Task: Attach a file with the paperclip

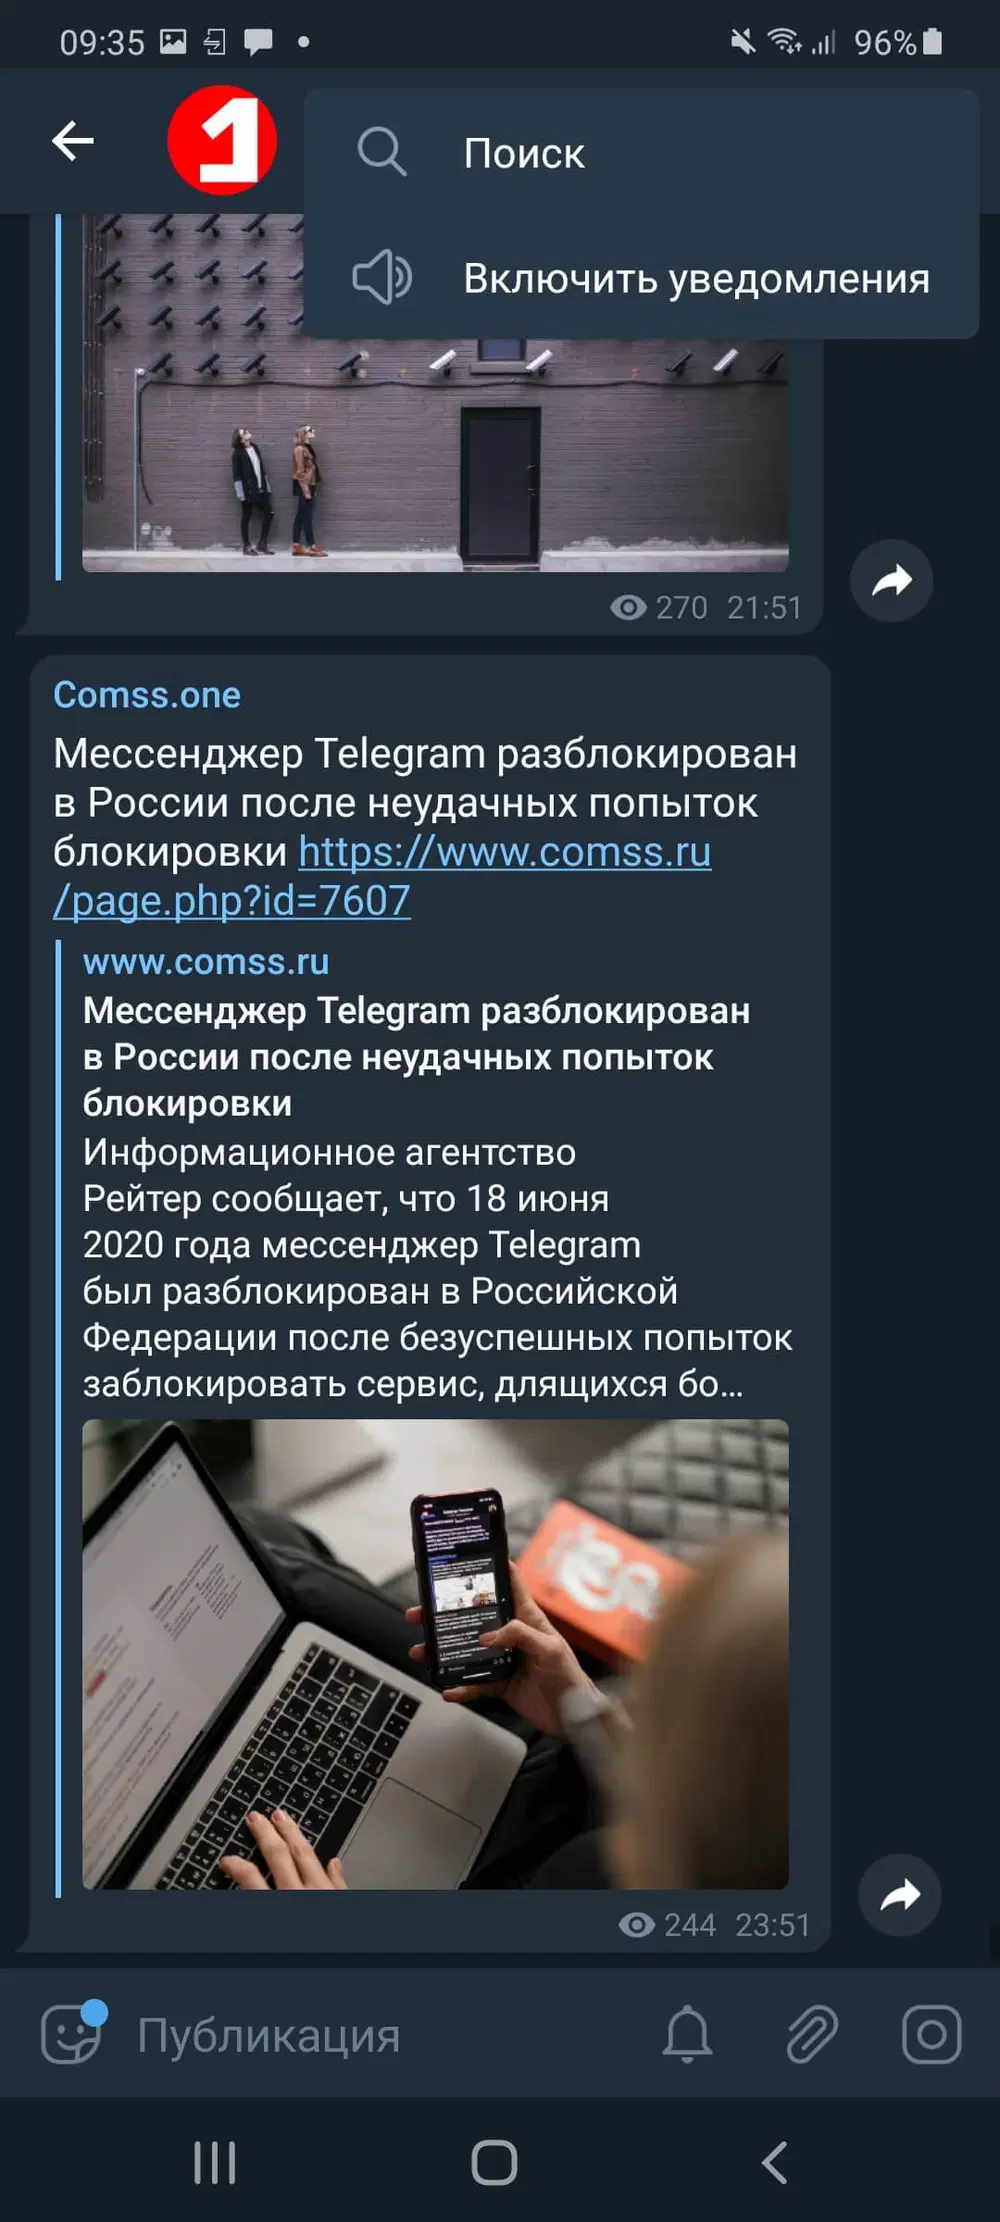Action: click(811, 2035)
